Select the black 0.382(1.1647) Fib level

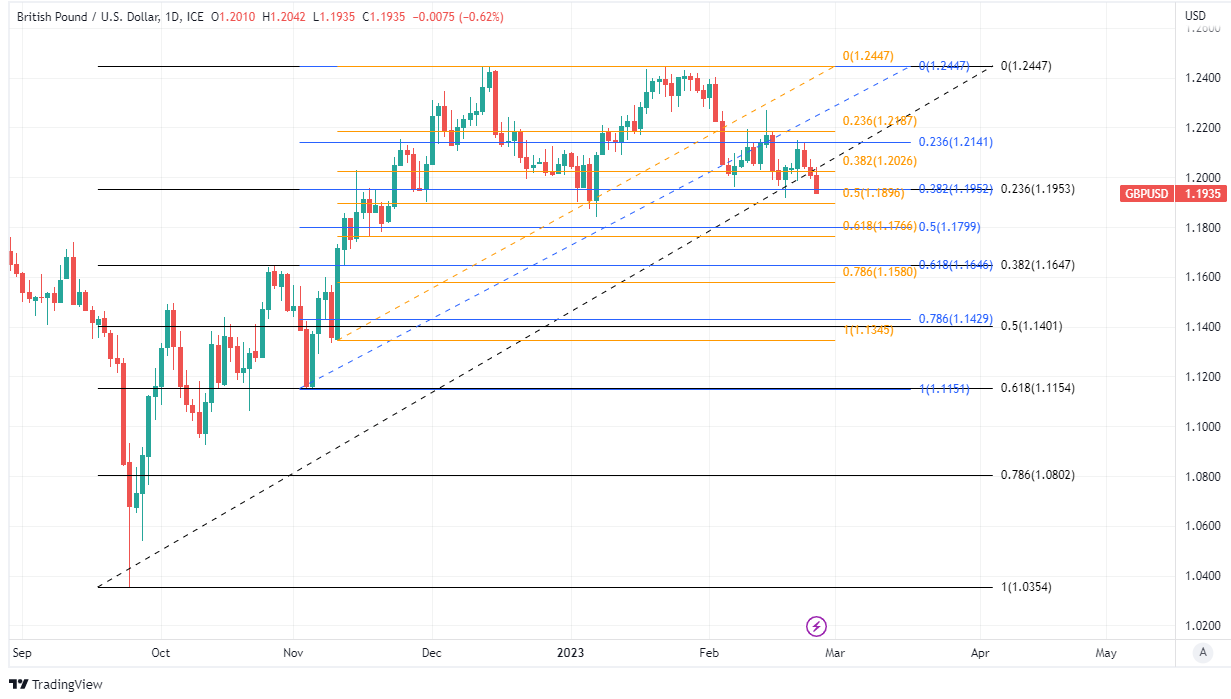(1037, 265)
